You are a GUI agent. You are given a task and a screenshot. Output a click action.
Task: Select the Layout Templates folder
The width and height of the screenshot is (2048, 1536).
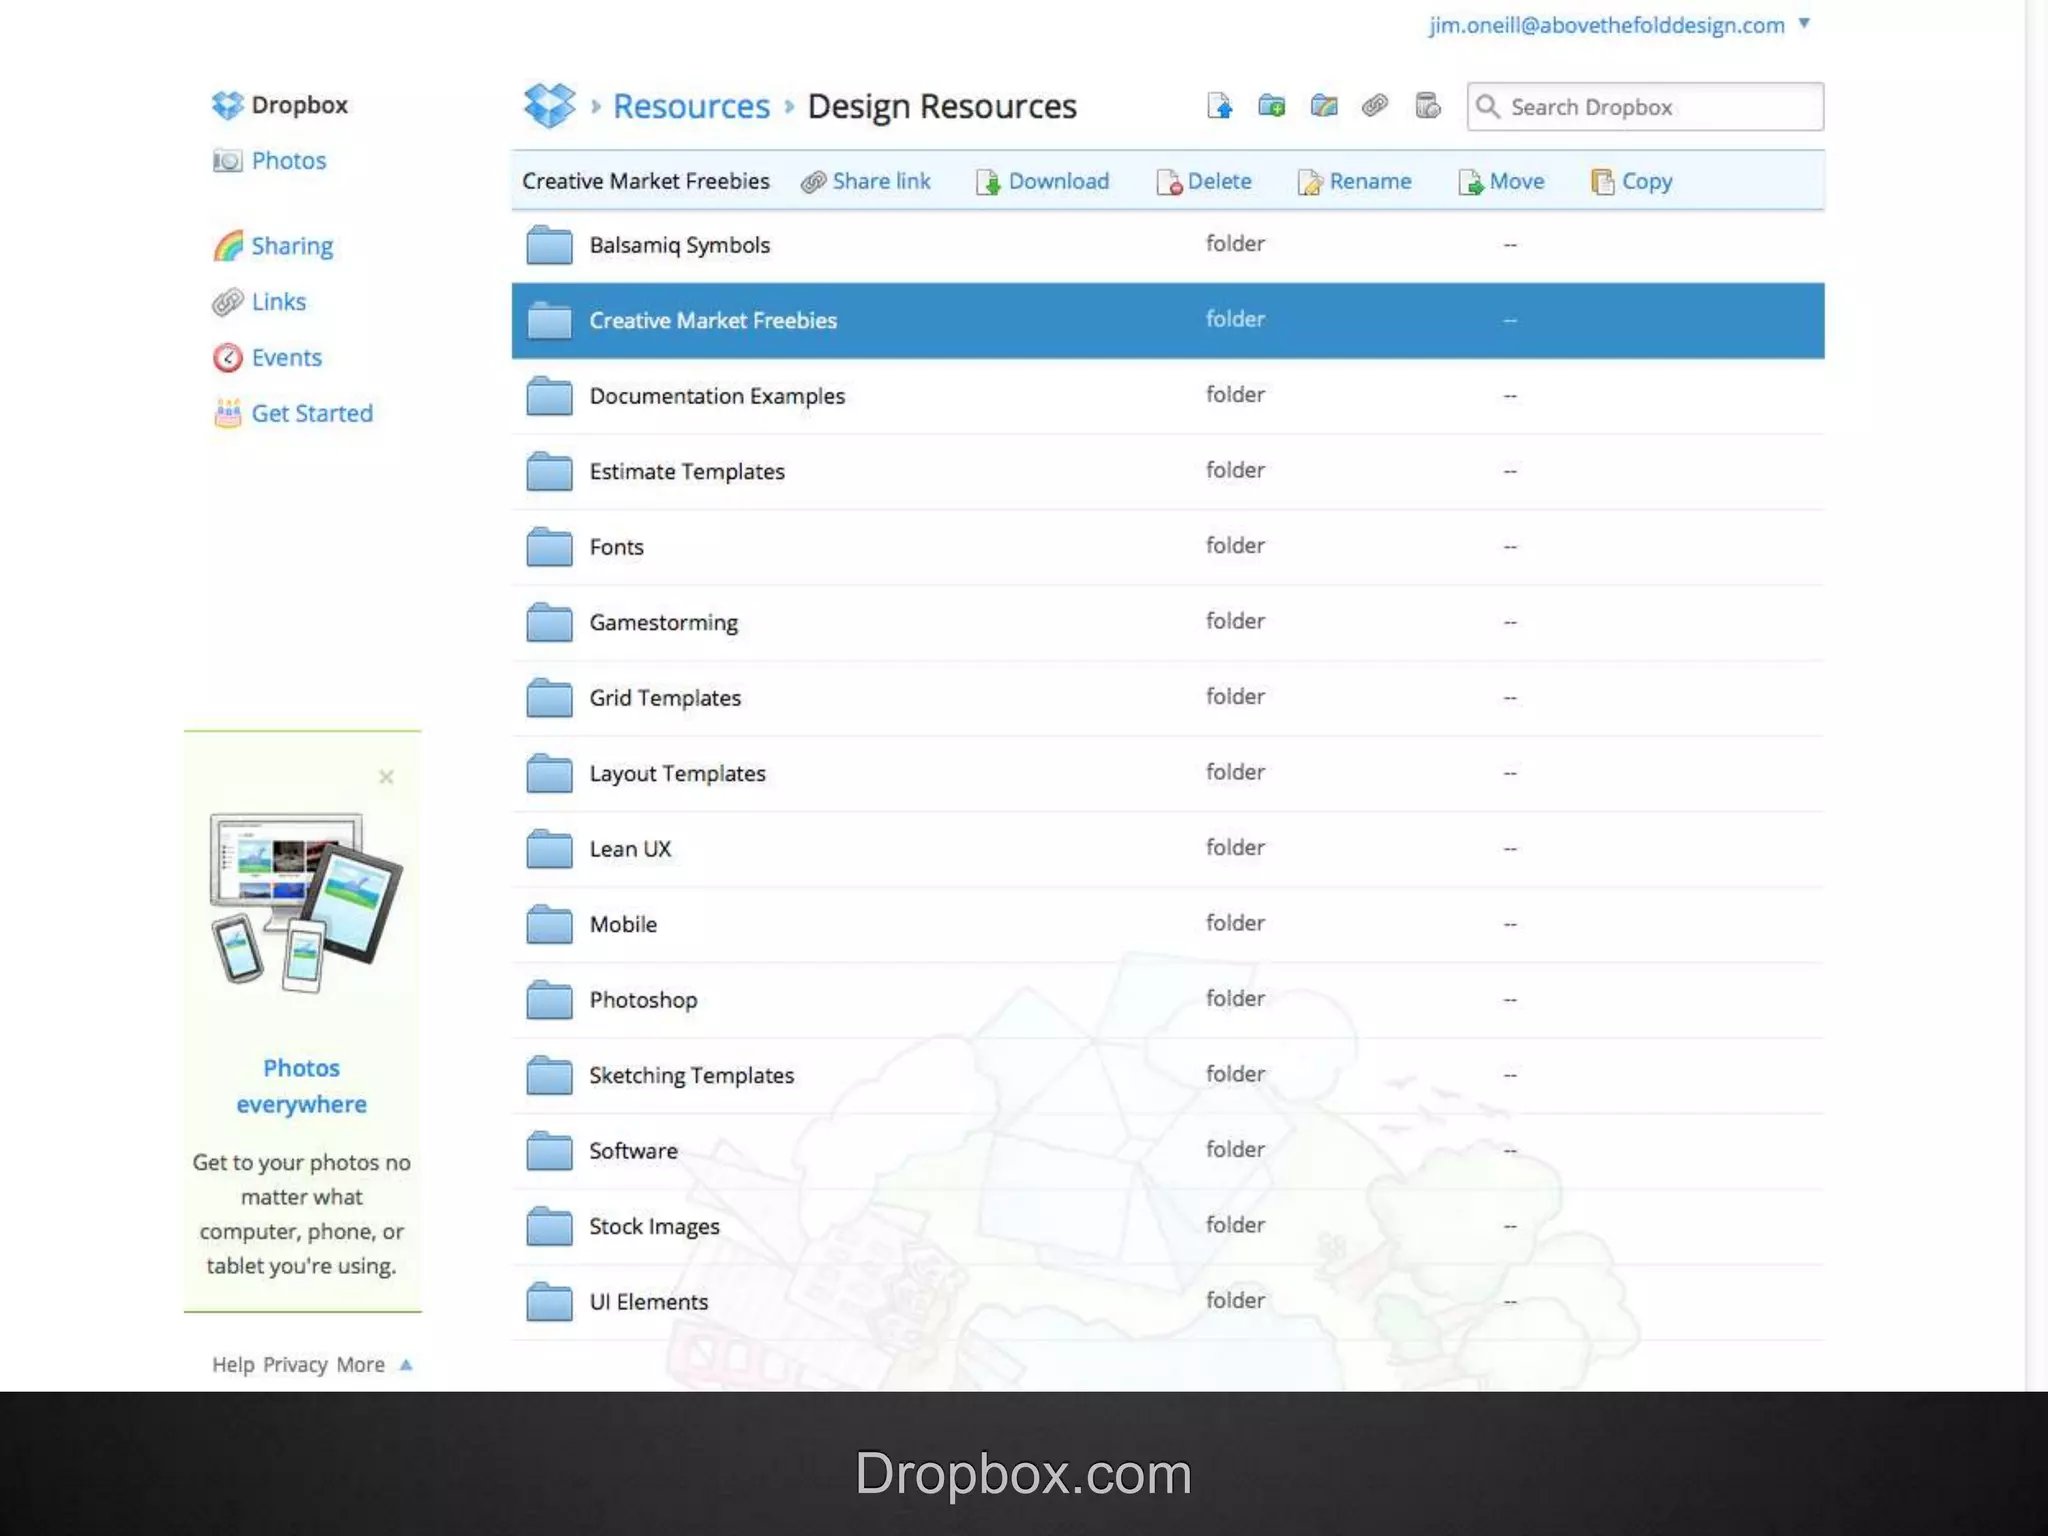click(1168, 773)
